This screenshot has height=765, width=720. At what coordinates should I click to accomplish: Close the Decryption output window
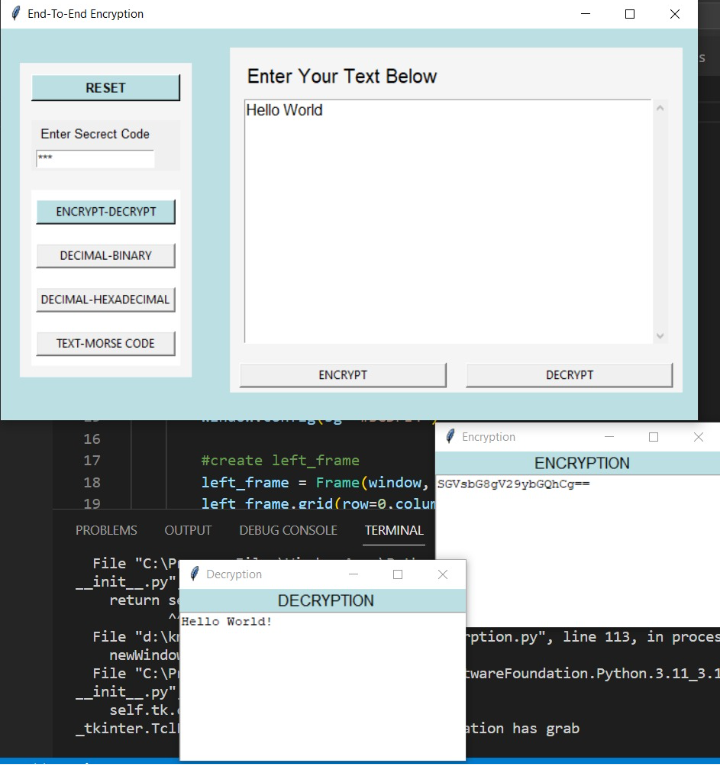442,574
